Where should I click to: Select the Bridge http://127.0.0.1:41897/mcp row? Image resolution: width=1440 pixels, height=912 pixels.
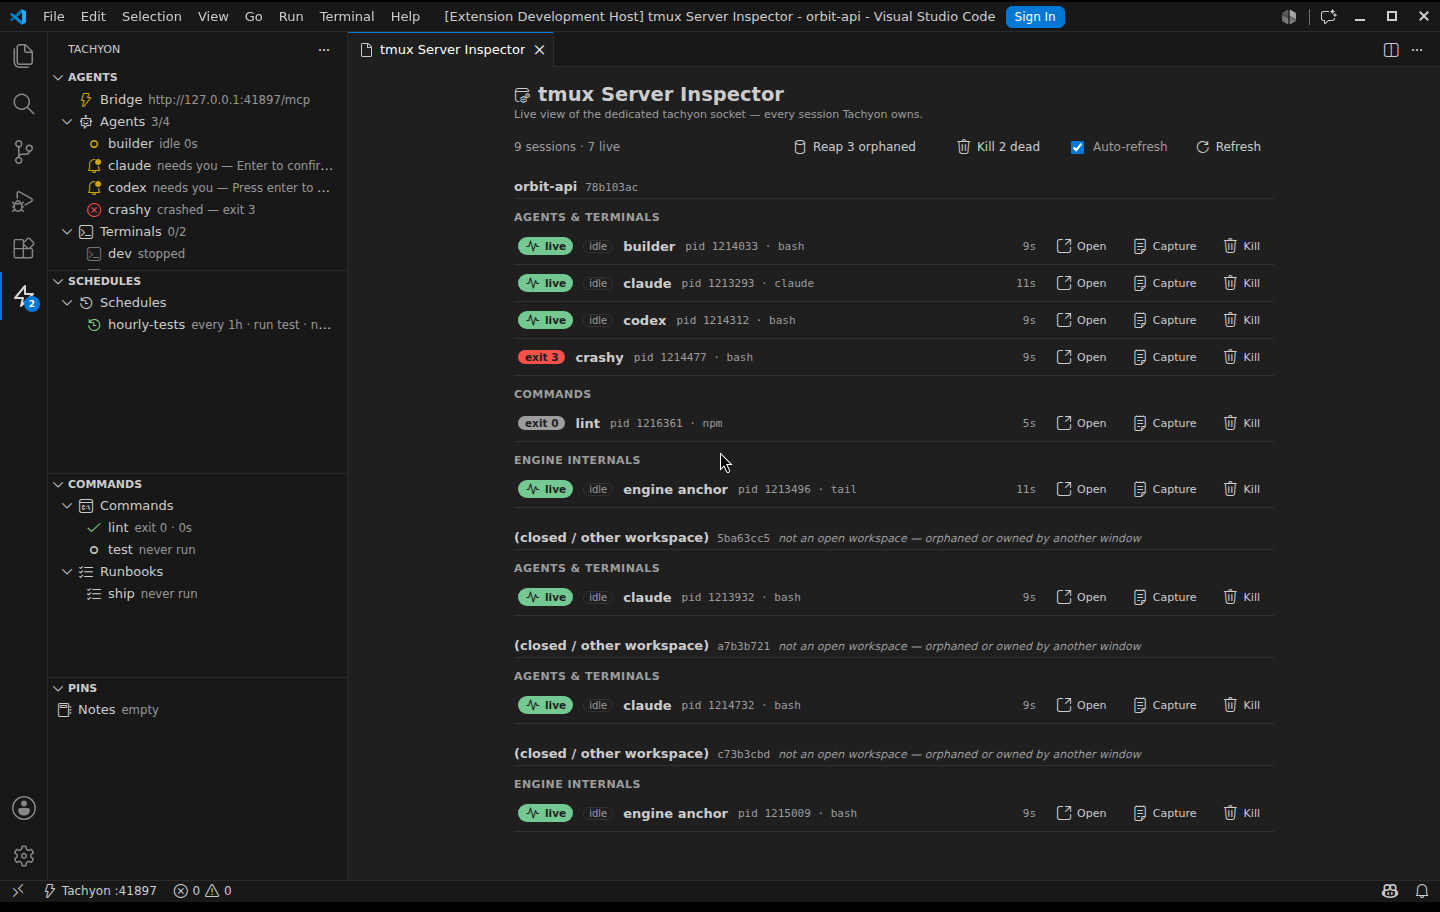click(x=197, y=100)
